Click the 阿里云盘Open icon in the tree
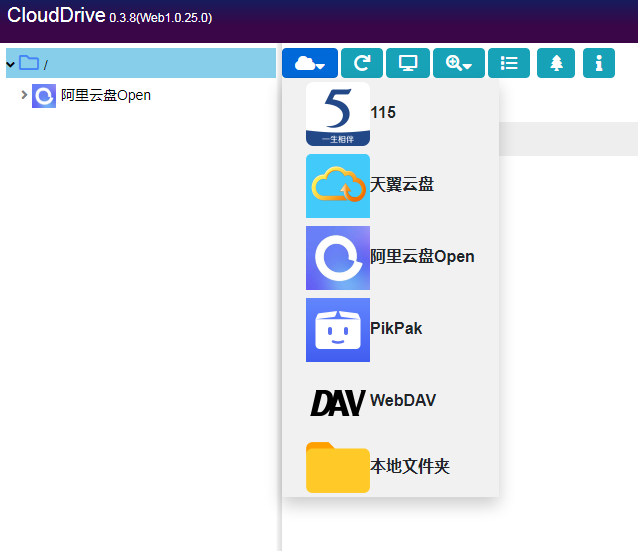 coord(44,96)
